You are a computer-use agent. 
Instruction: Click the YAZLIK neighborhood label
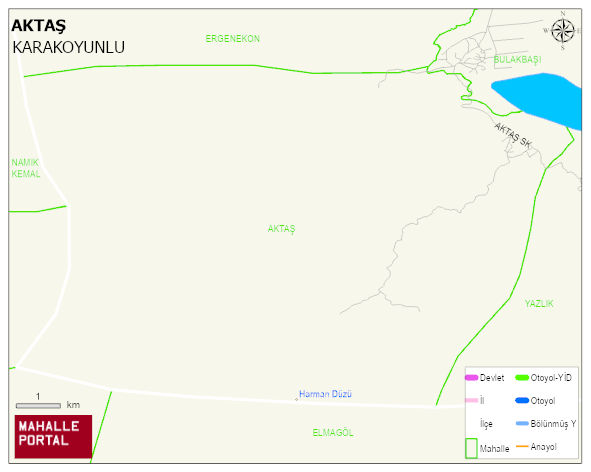point(539,303)
